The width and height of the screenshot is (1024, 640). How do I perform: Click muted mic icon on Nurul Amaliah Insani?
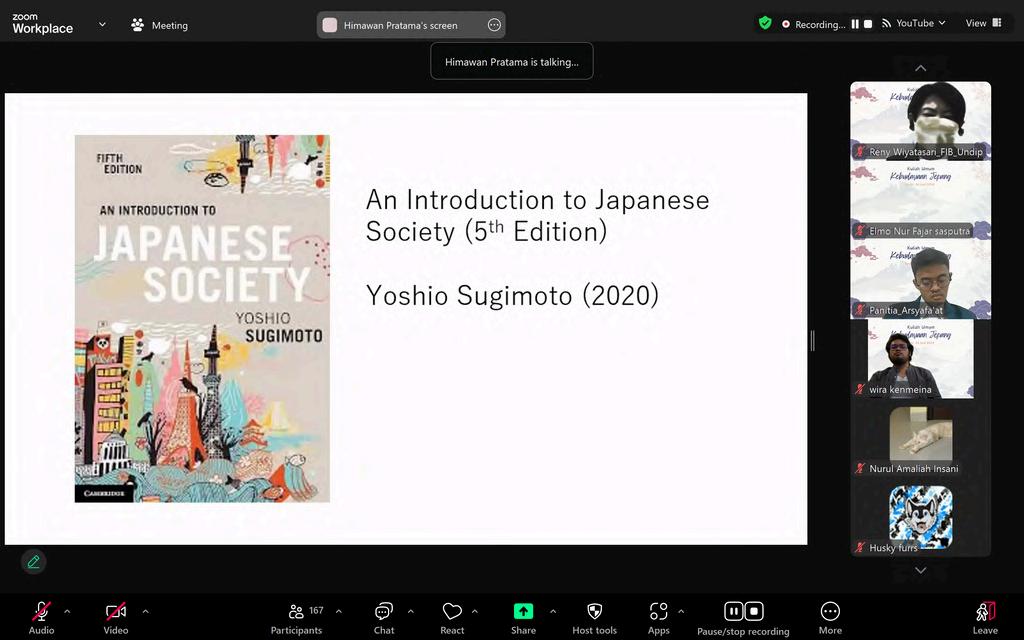[860, 468]
